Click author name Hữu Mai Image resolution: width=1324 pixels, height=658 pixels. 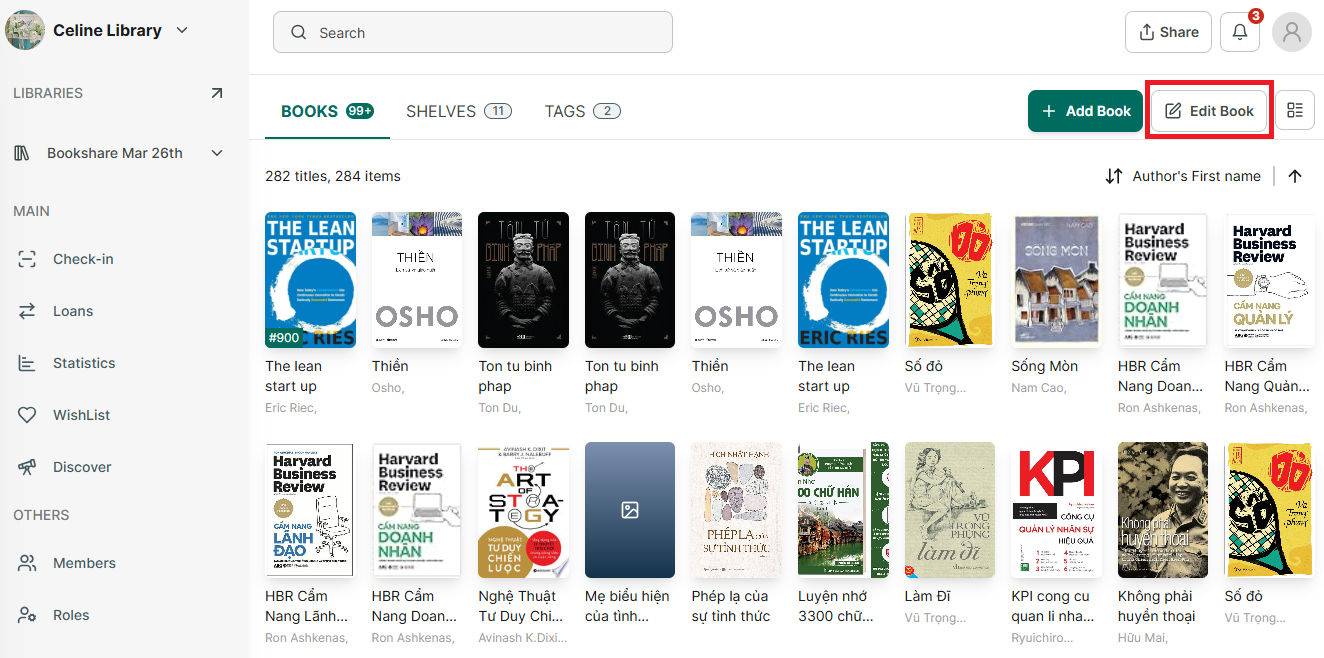tap(1143, 637)
